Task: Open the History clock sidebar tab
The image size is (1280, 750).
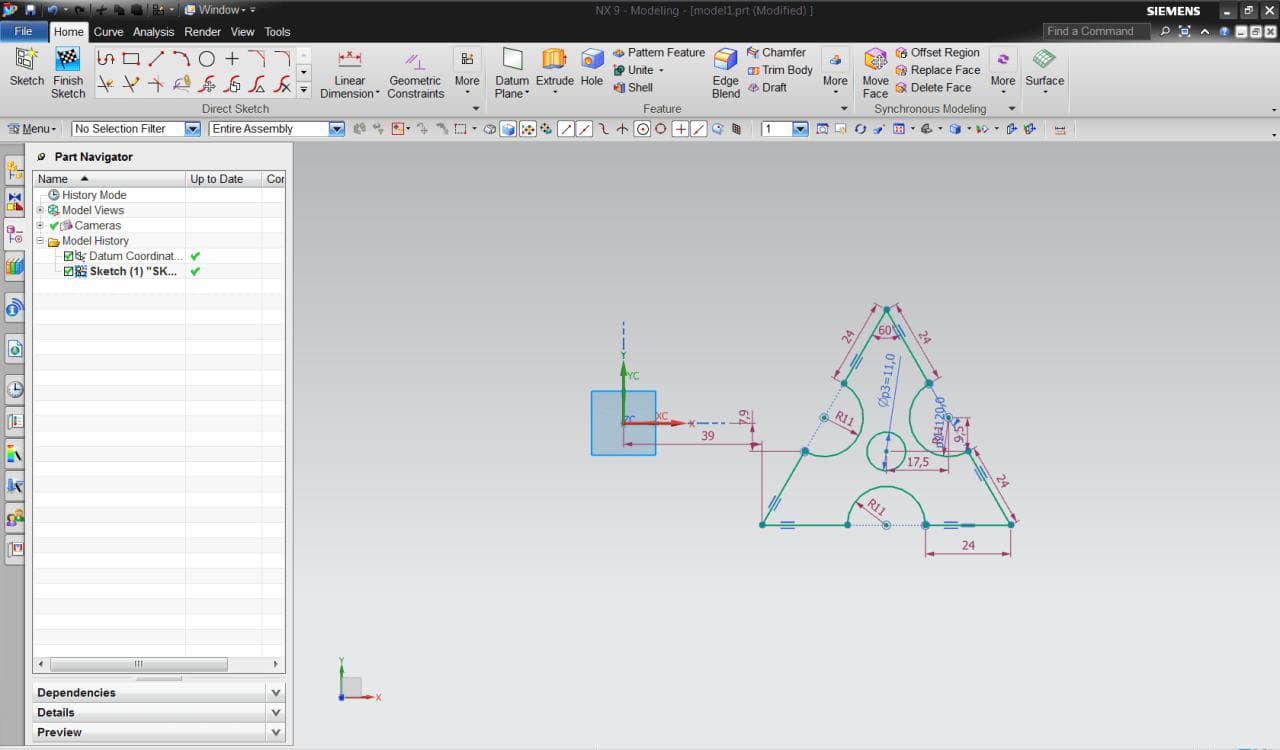Action: [x=14, y=389]
